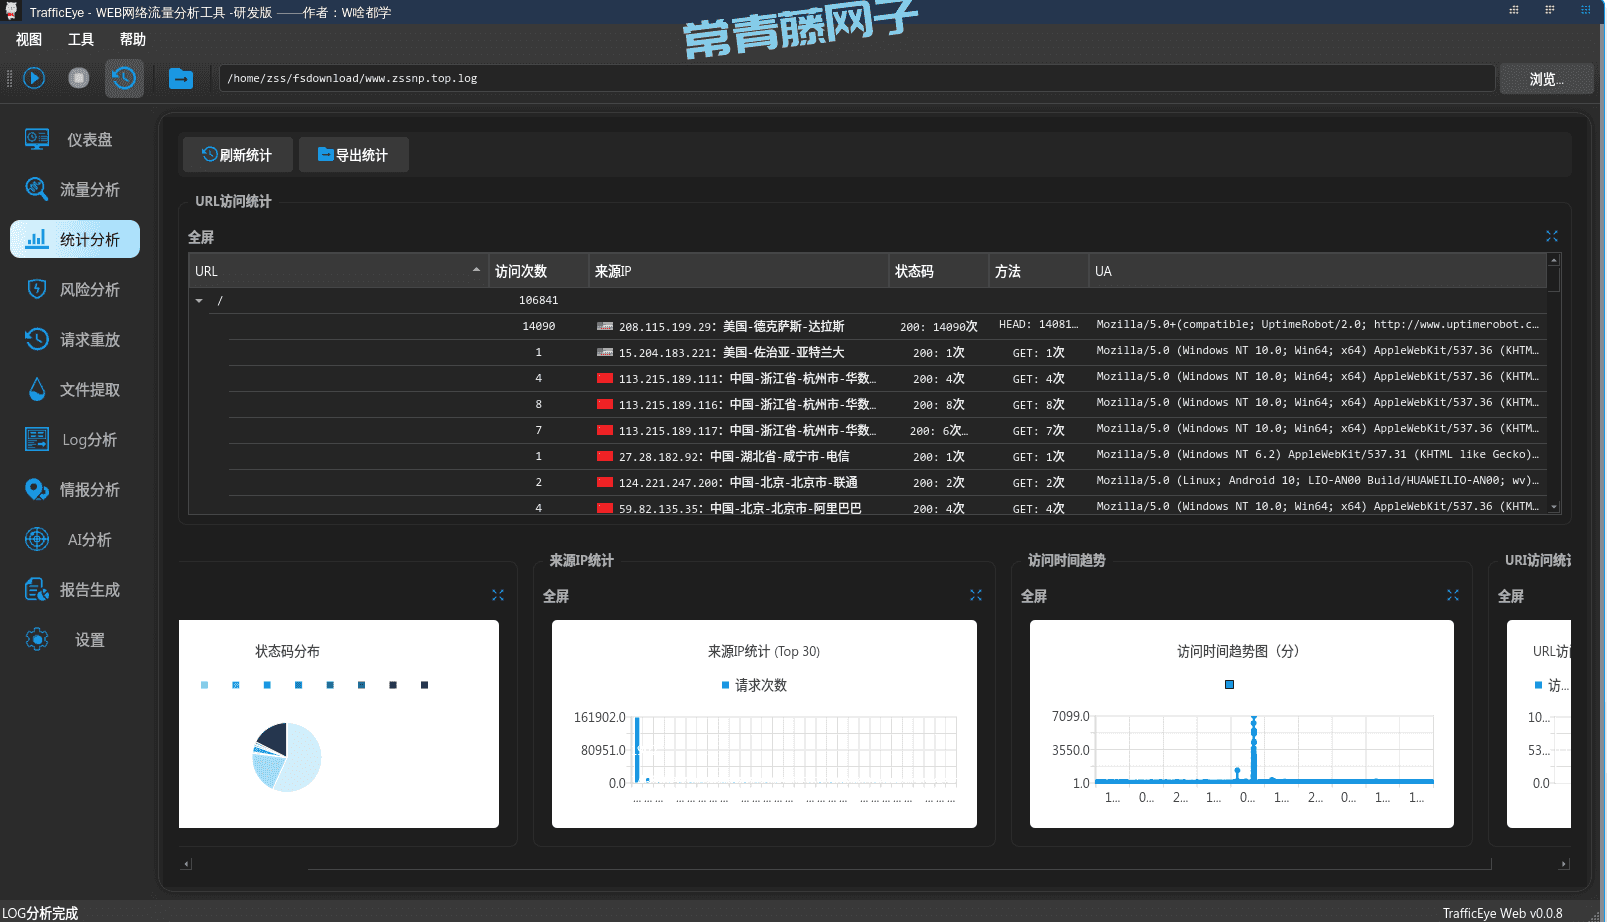Collapse the root "/" URL tree row
1607x922 pixels.
tap(199, 301)
